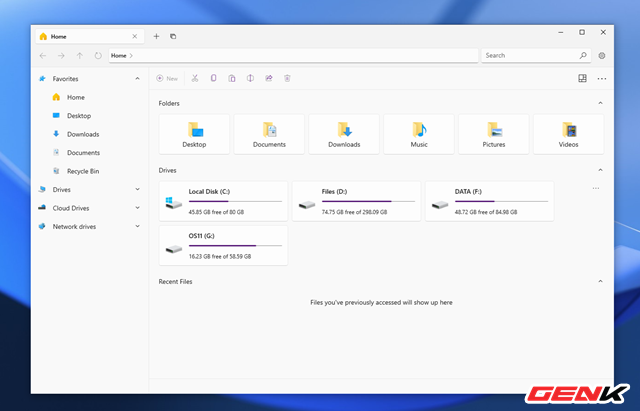Expand the Network drives sidebar section
Image resolution: width=640 pixels, height=411 pixels.
point(137,226)
